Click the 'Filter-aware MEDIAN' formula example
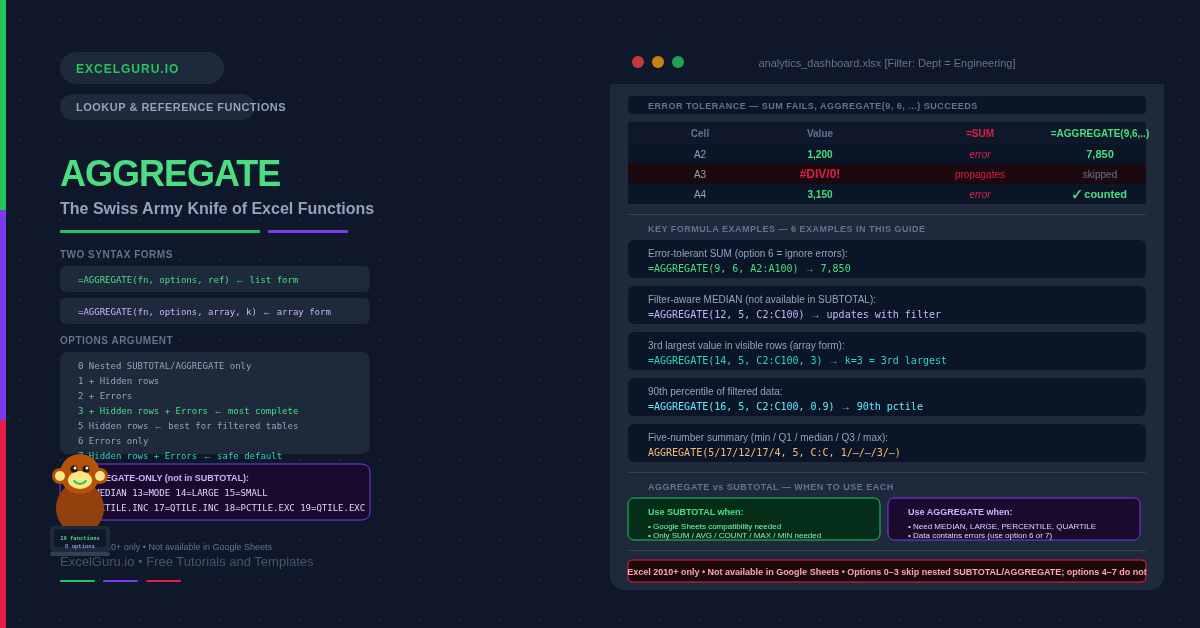This screenshot has height=628, width=1200. (x=887, y=305)
